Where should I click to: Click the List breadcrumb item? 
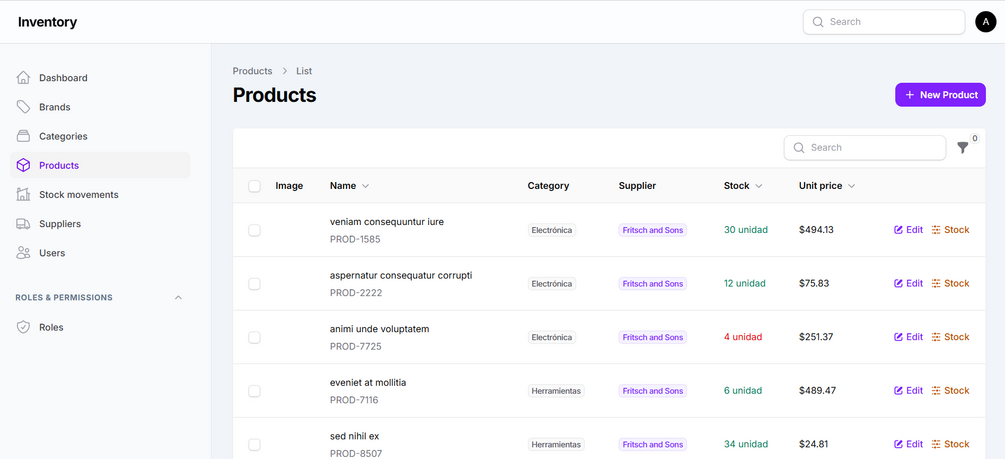304,71
